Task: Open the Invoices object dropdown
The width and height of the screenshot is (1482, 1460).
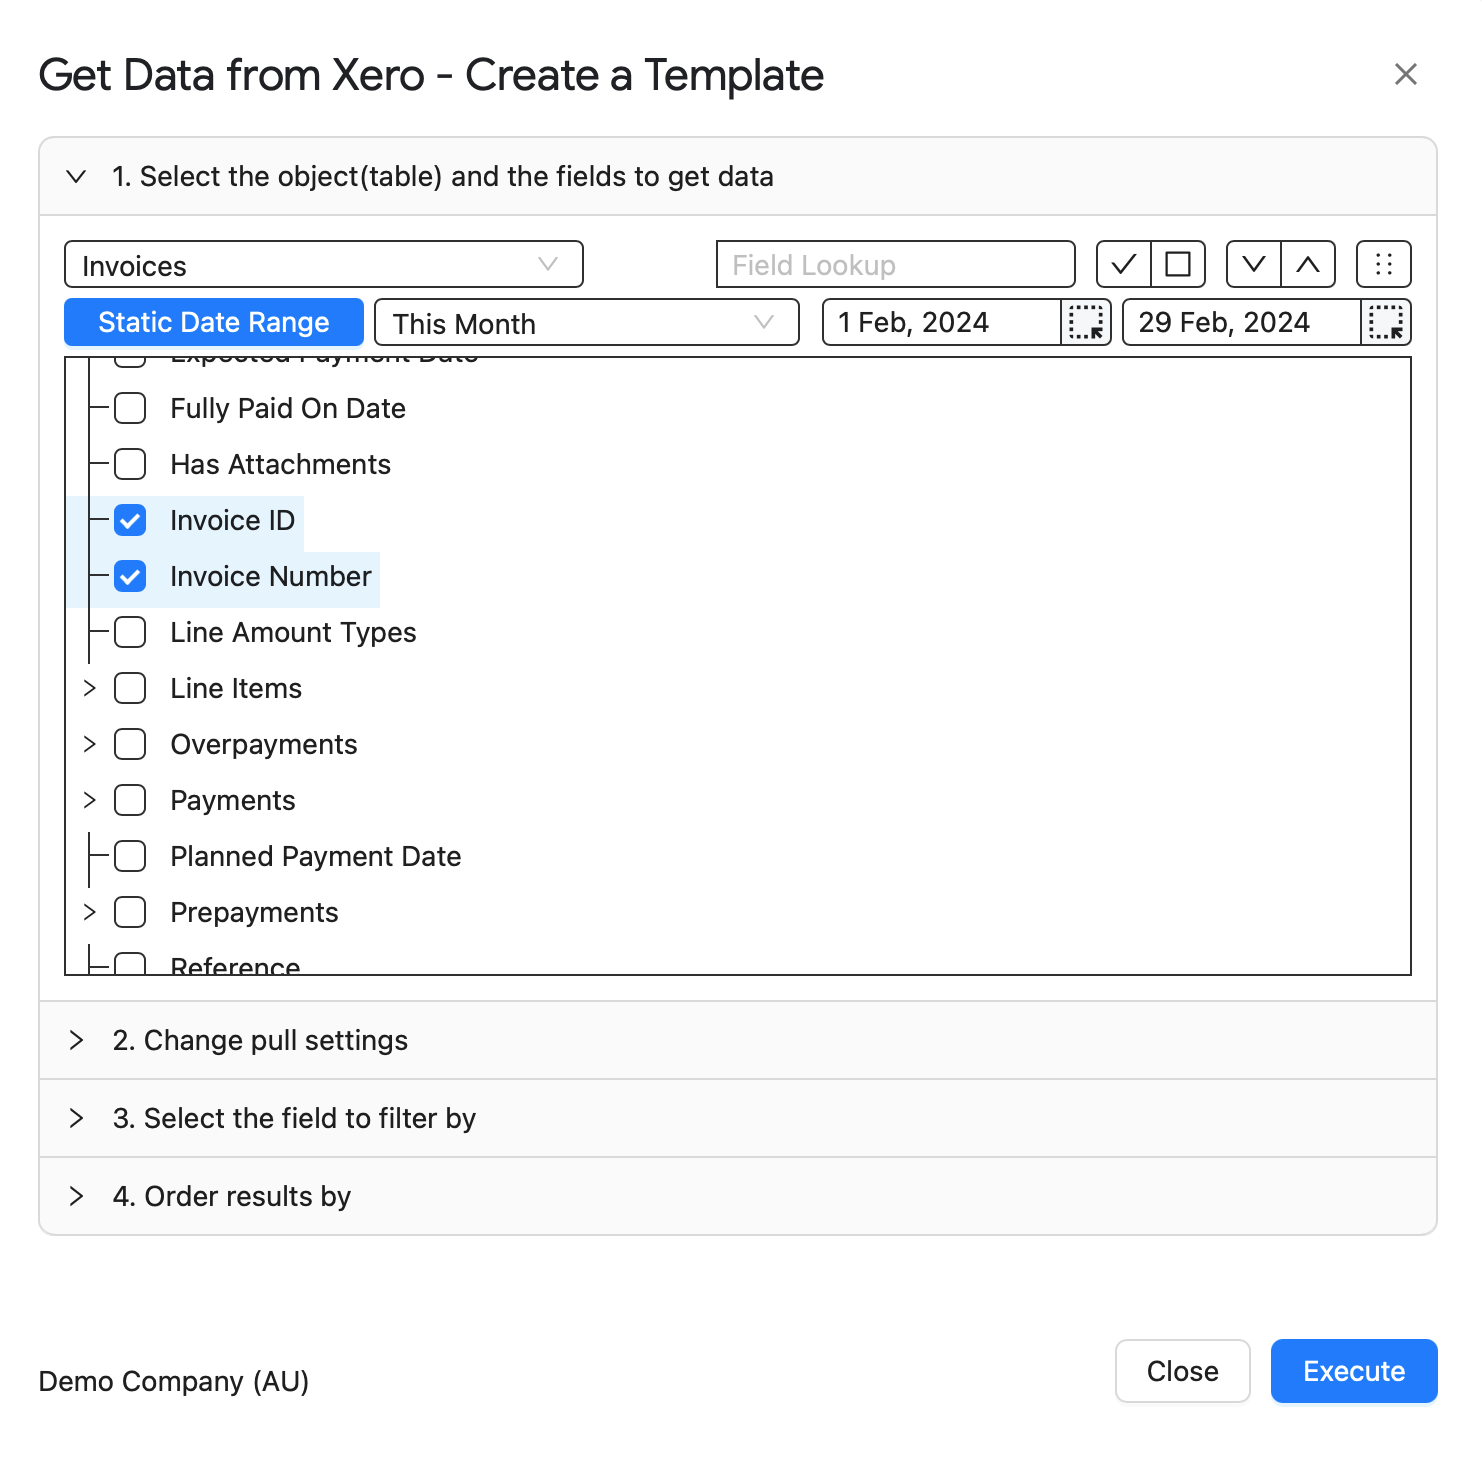Action: [324, 265]
